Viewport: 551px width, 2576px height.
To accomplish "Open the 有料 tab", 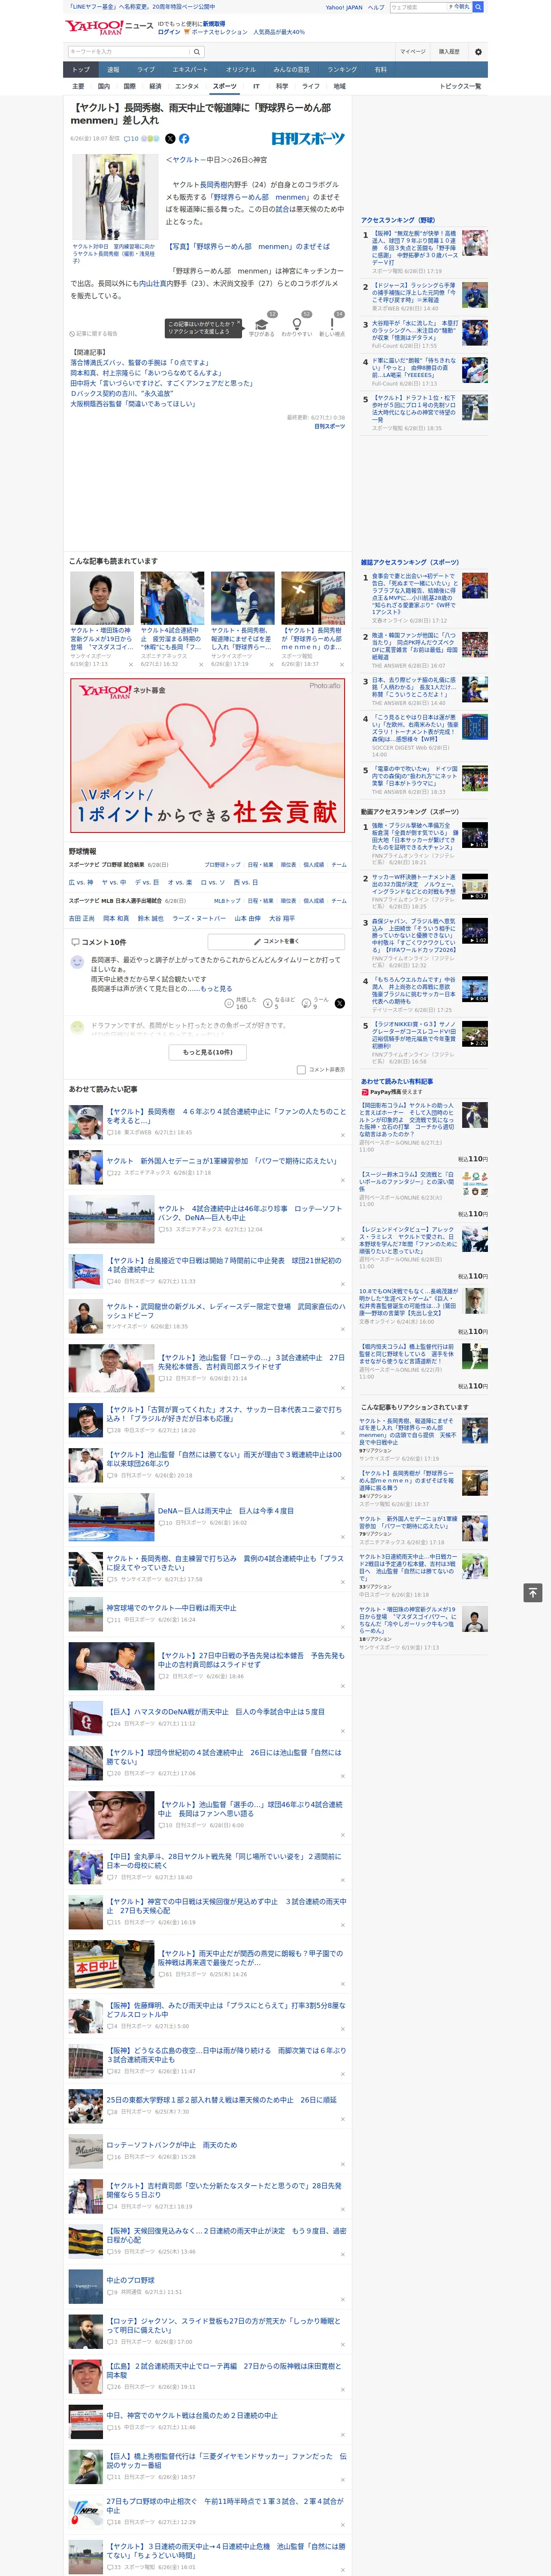I will coord(381,70).
